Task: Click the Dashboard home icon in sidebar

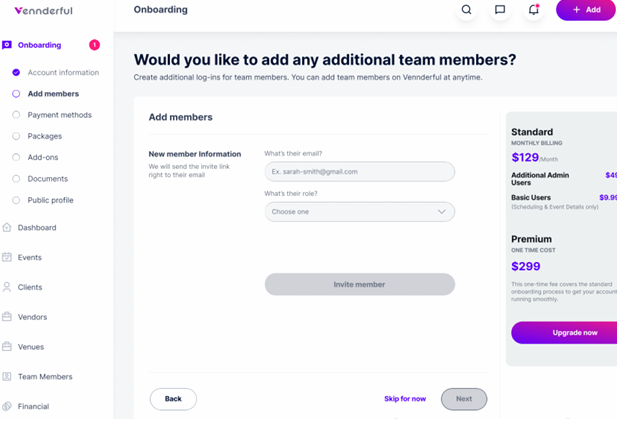Action: pos(7,228)
